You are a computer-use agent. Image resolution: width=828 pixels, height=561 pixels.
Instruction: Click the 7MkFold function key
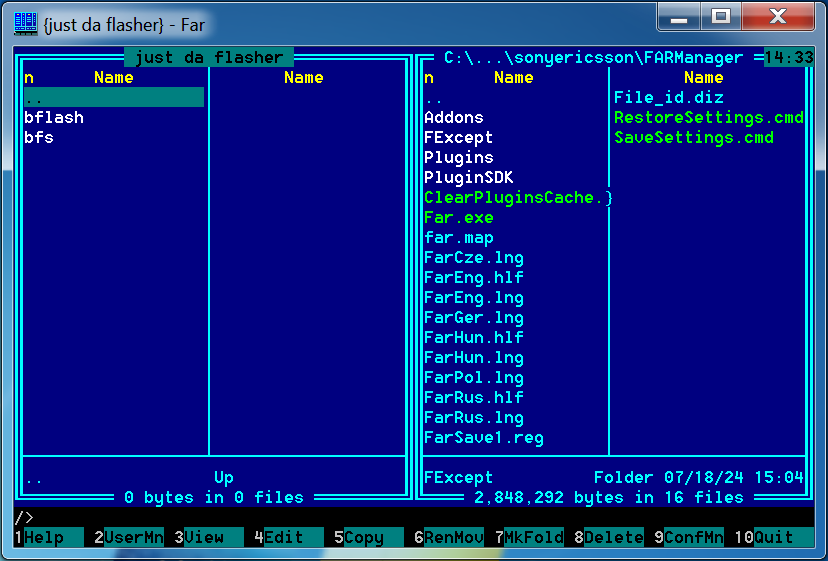coord(529,537)
